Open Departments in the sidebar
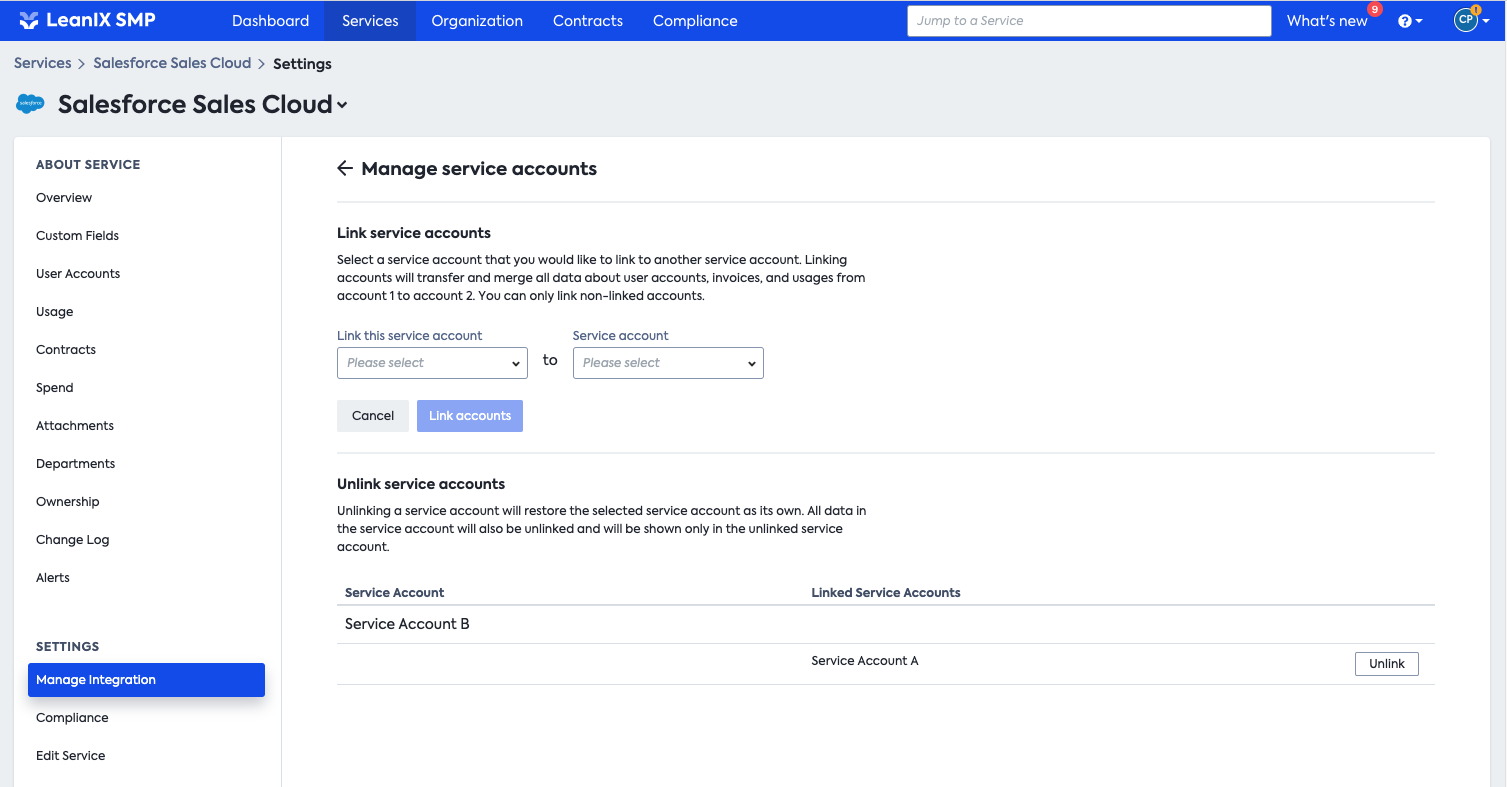Screen dimensions: 1507x787 point(76,464)
